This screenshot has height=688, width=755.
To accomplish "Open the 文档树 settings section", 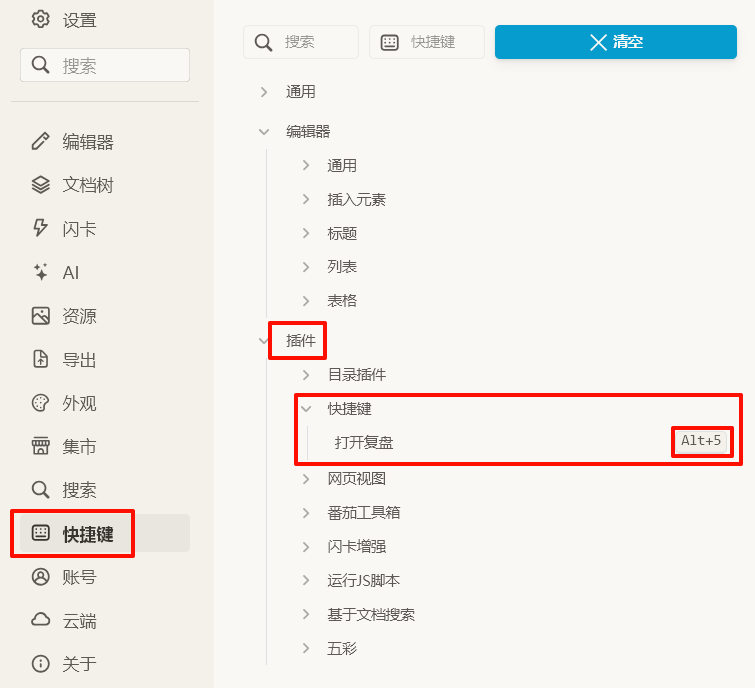I will 105,185.
